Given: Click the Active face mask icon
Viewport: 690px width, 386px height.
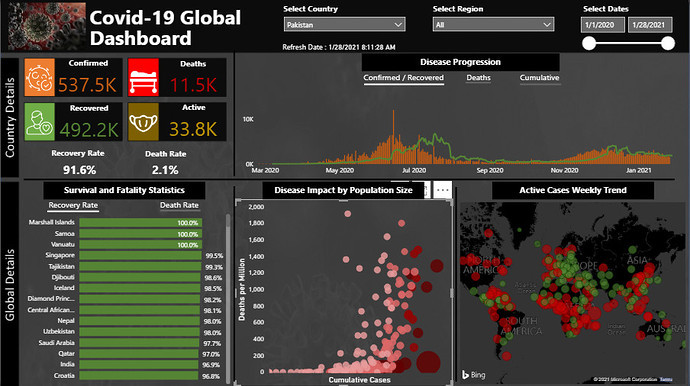Looking at the screenshot, I should coord(143,122).
